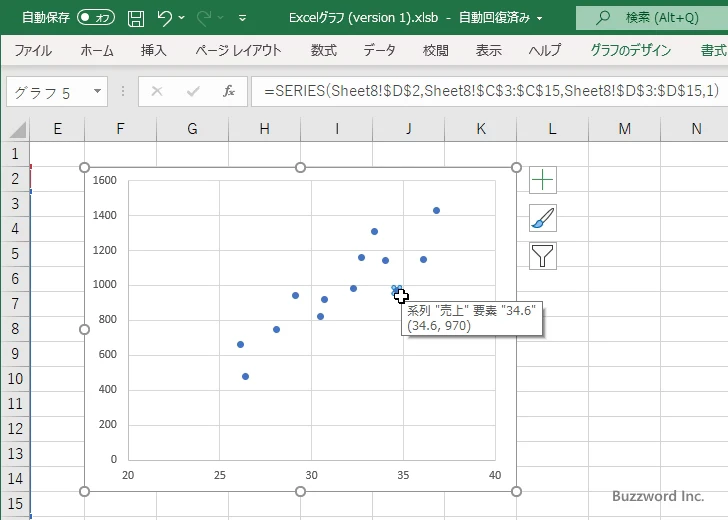
Task: Open the 表示 tab
Action: [488, 50]
